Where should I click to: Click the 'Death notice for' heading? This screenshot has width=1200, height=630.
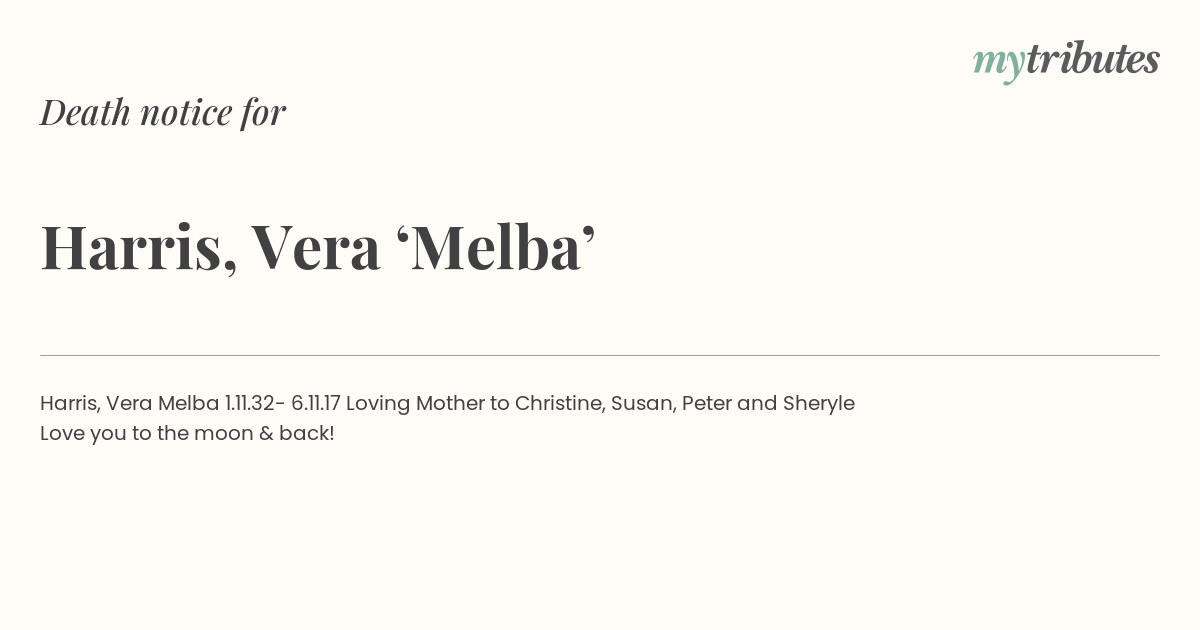click(163, 112)
